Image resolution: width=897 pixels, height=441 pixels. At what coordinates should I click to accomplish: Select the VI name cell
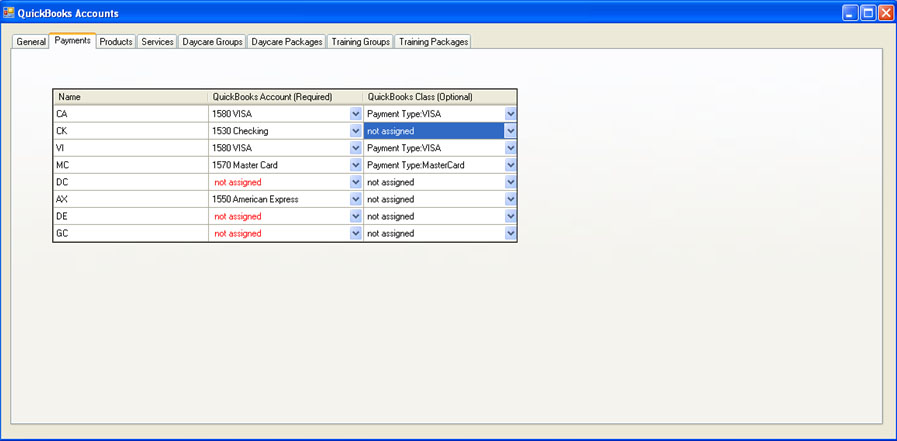click(131, 148)
